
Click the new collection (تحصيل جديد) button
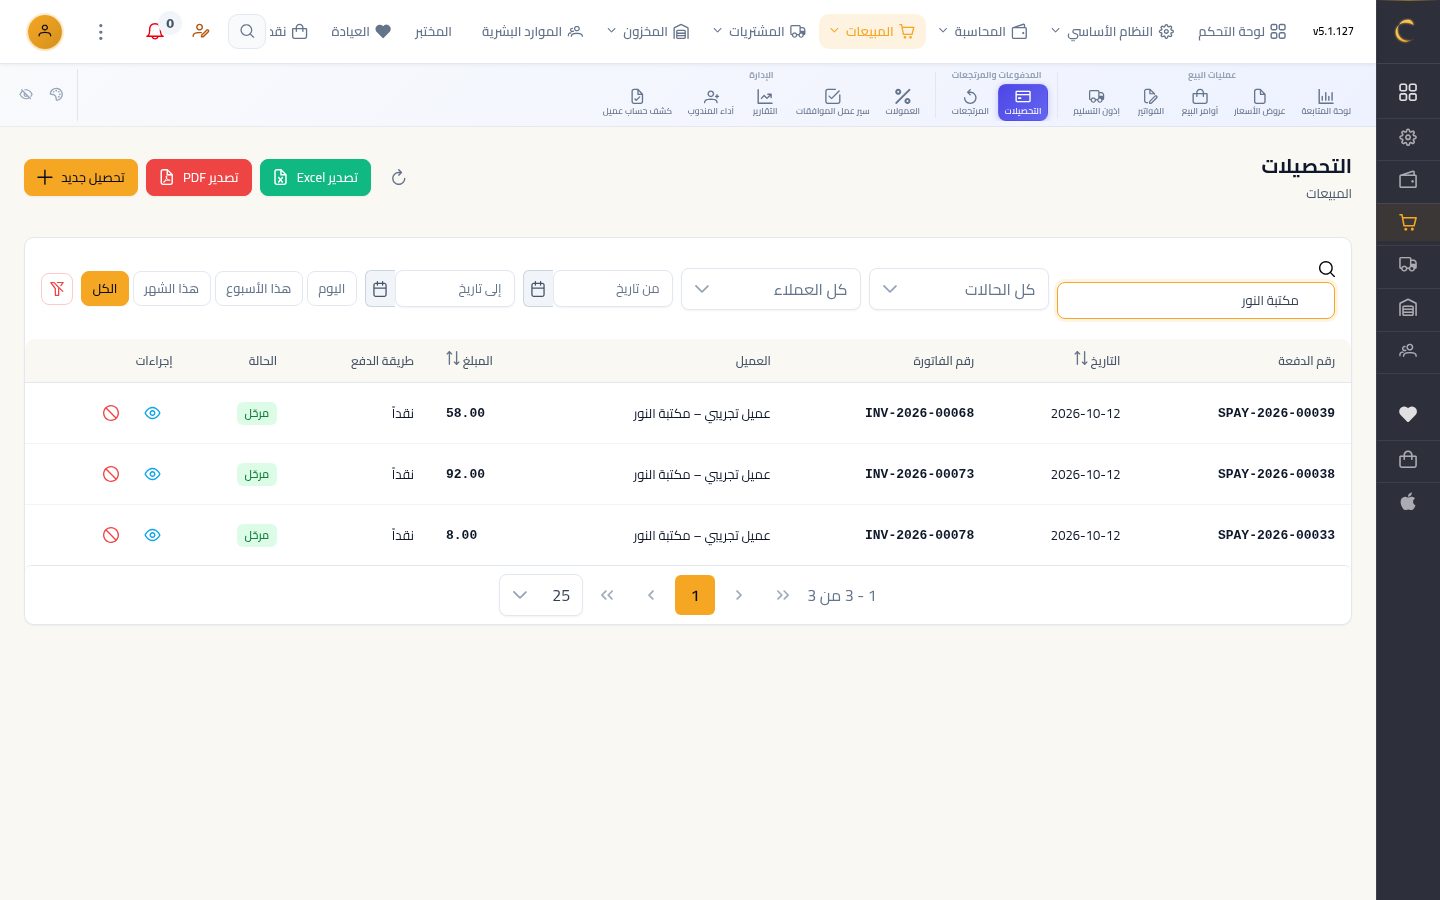pos(81,178)
